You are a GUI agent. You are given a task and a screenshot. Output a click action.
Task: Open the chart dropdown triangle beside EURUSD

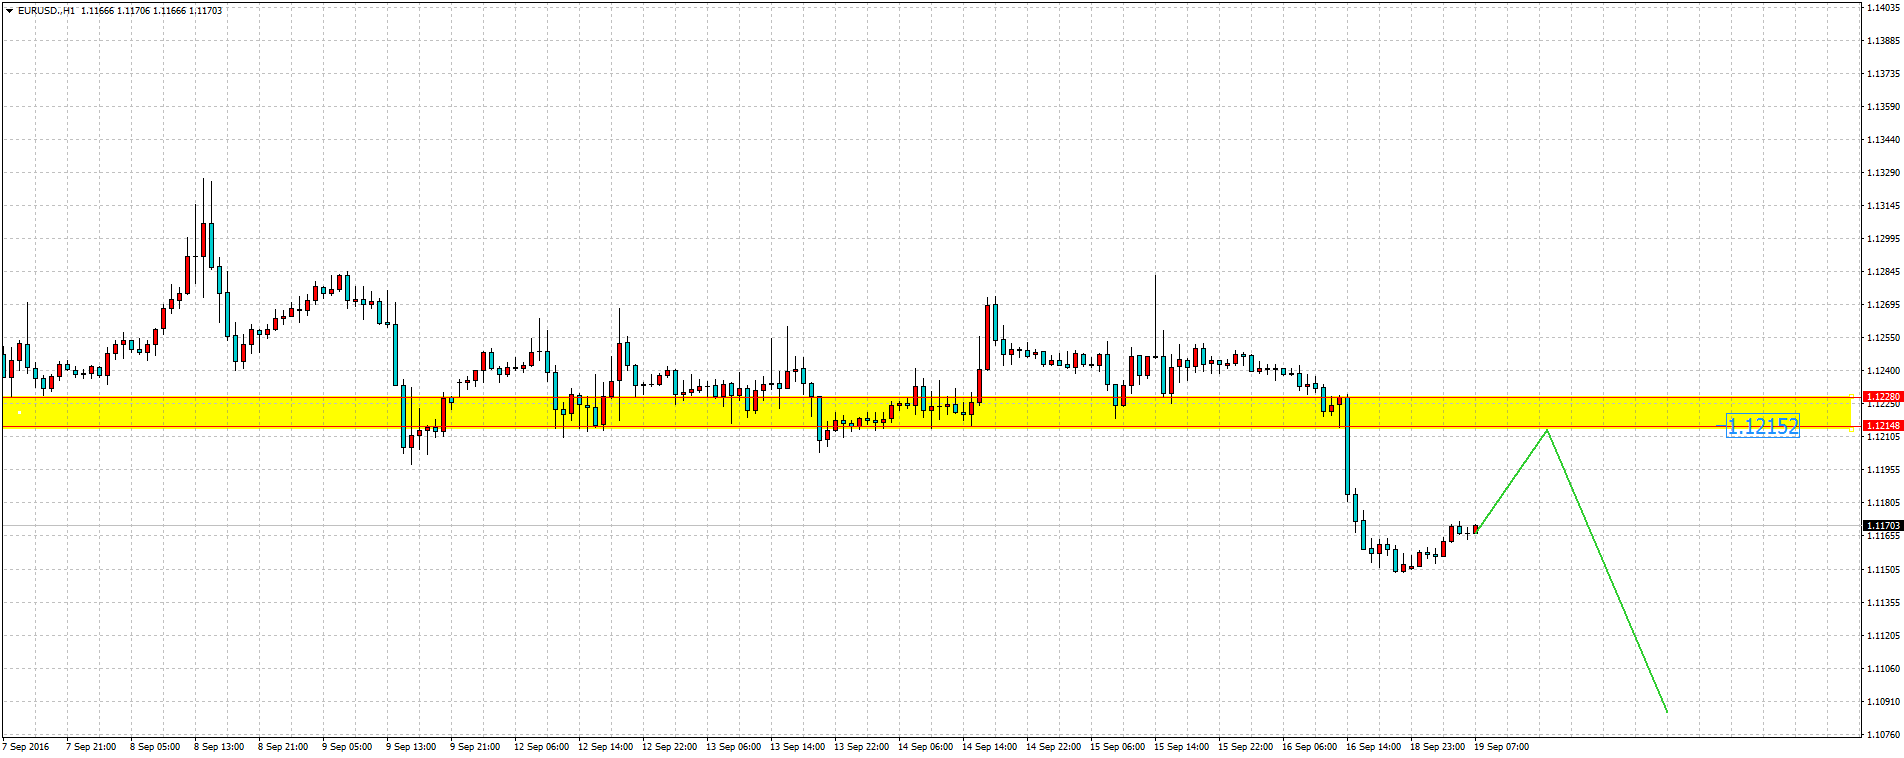click(x=9, y=11)
